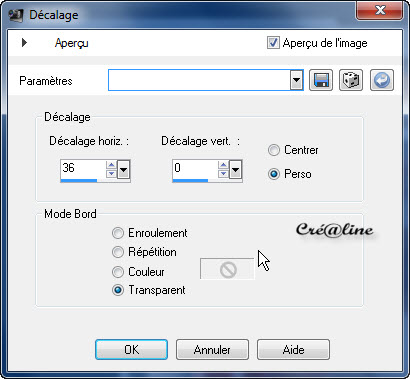Image resolution: width=410 pixels, height=379 pixels.
Task: Click the Aperçu label text
Action: pos(72,43)
